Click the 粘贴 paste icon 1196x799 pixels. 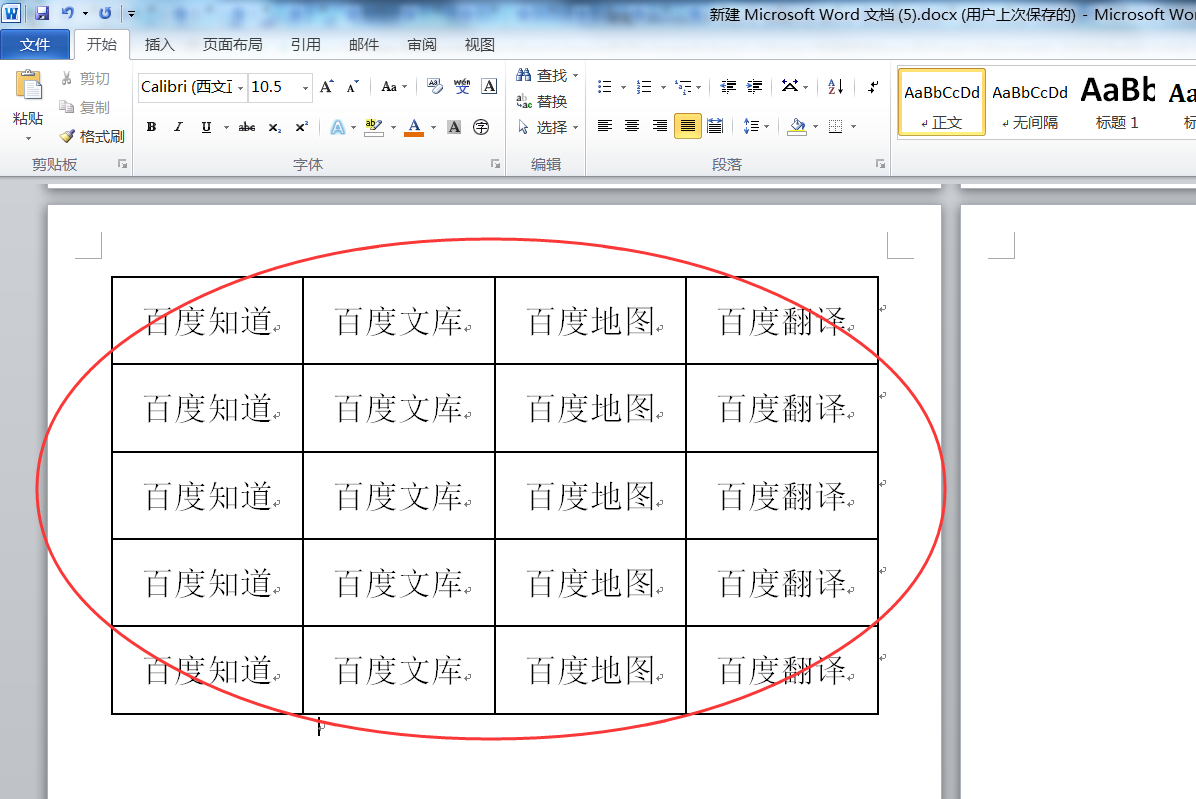coord(28,85)
